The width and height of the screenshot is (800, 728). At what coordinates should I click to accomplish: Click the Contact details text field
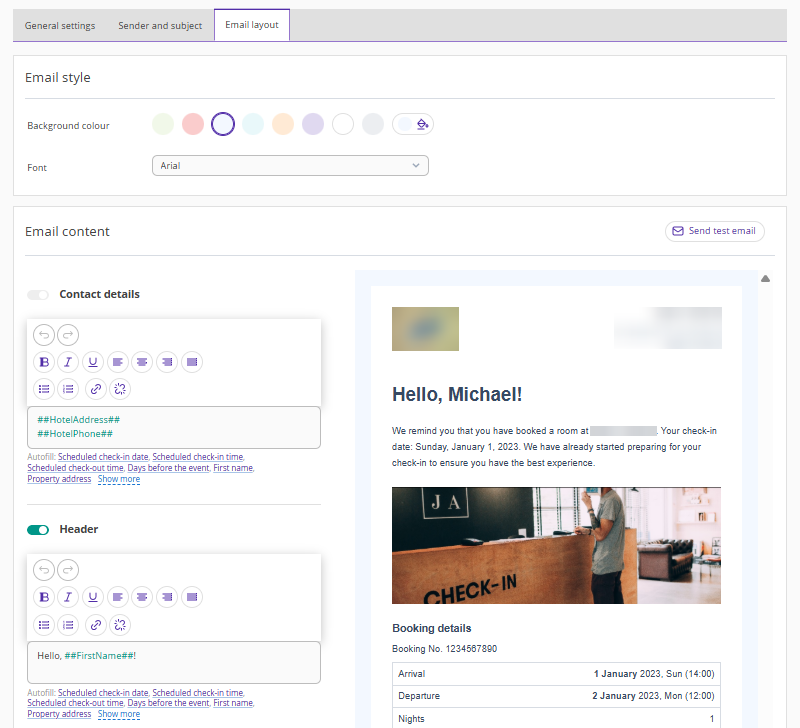(x=174, y=428)
